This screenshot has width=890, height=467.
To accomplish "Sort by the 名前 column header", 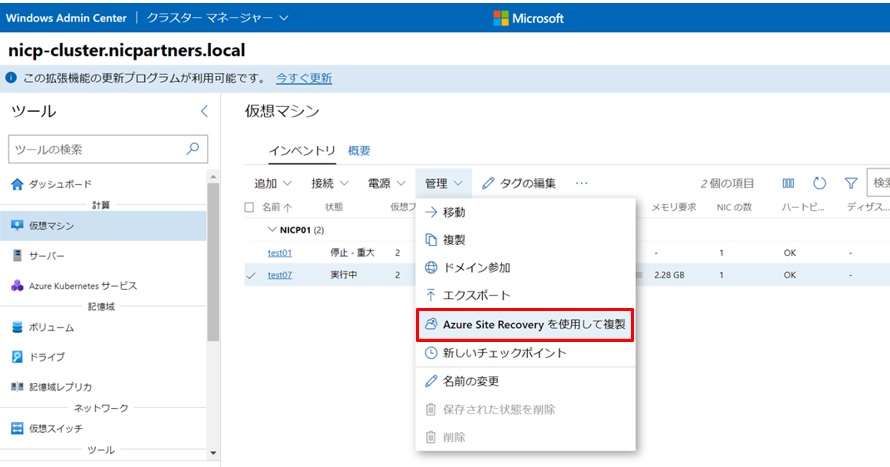I will 277,207.
